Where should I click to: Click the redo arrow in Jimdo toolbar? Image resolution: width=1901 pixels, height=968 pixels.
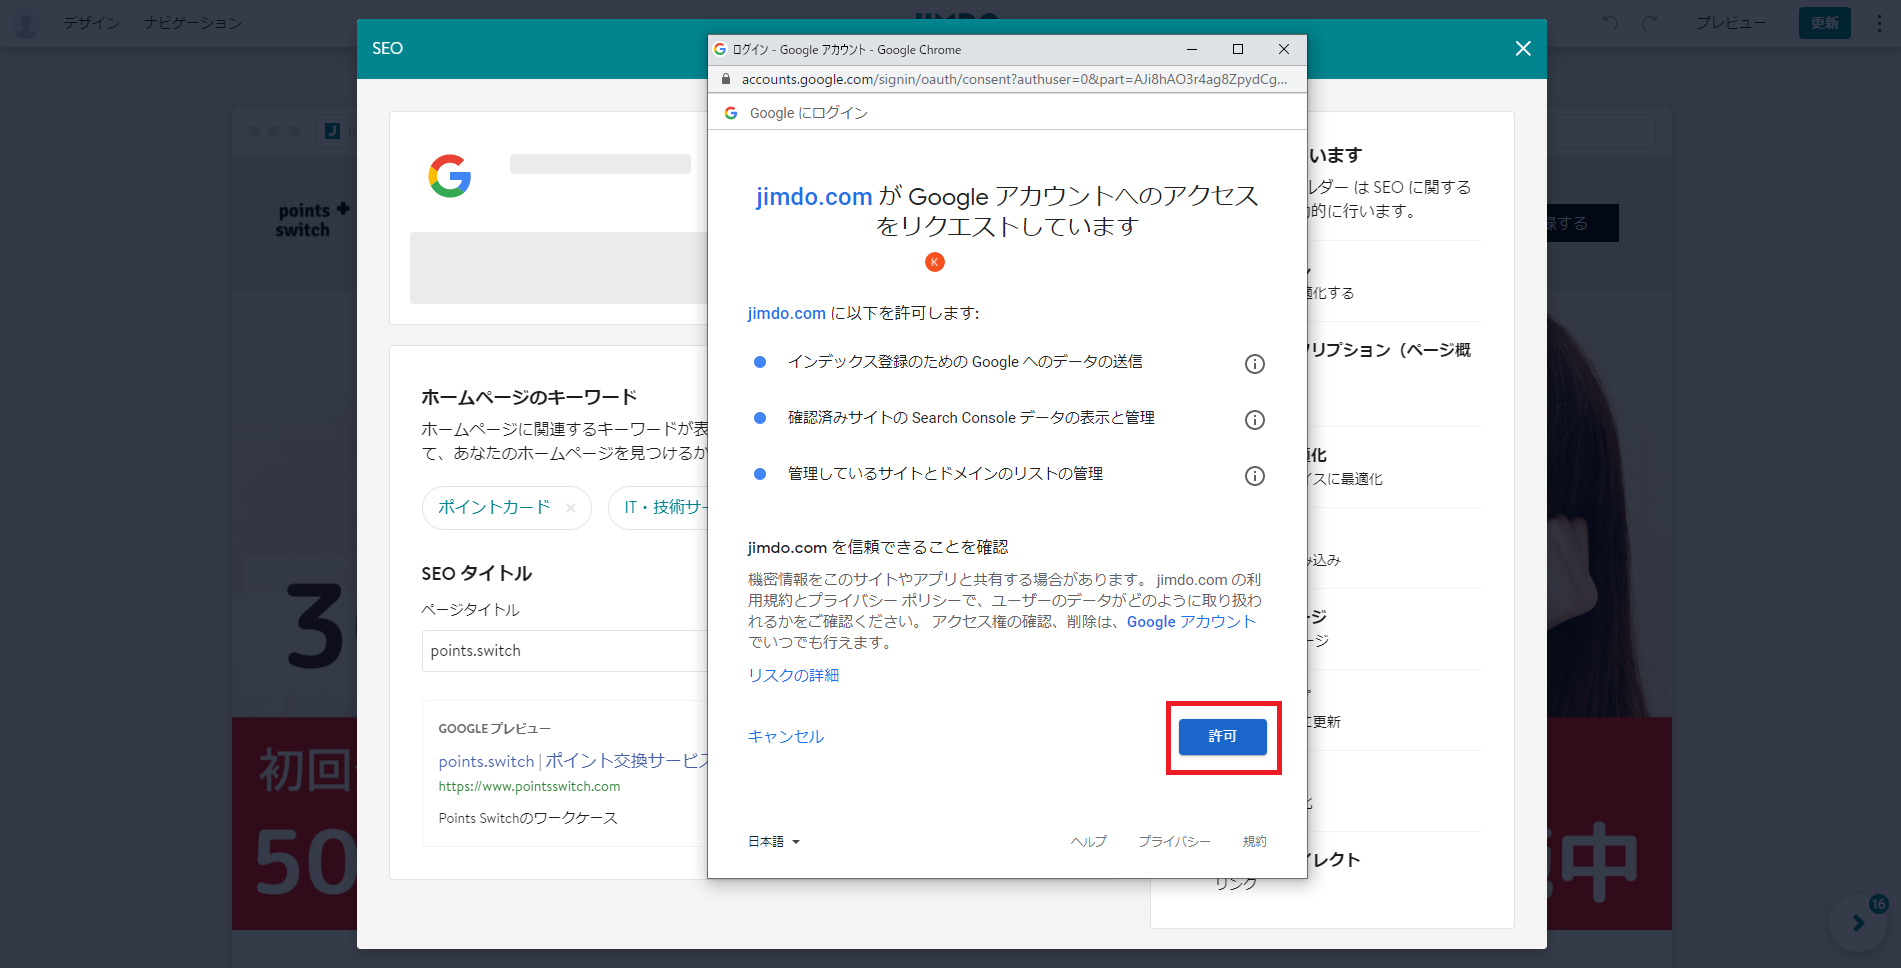click(1650, 23)
